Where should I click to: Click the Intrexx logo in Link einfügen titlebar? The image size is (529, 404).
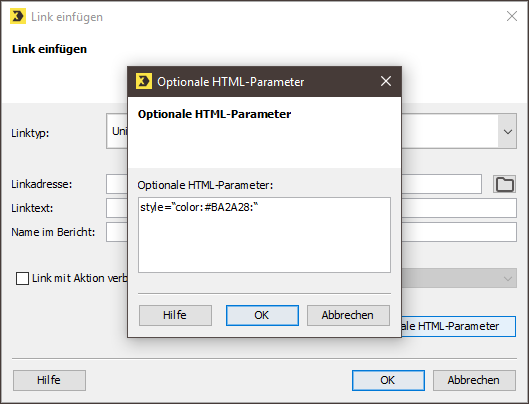(x=18, y=16)
